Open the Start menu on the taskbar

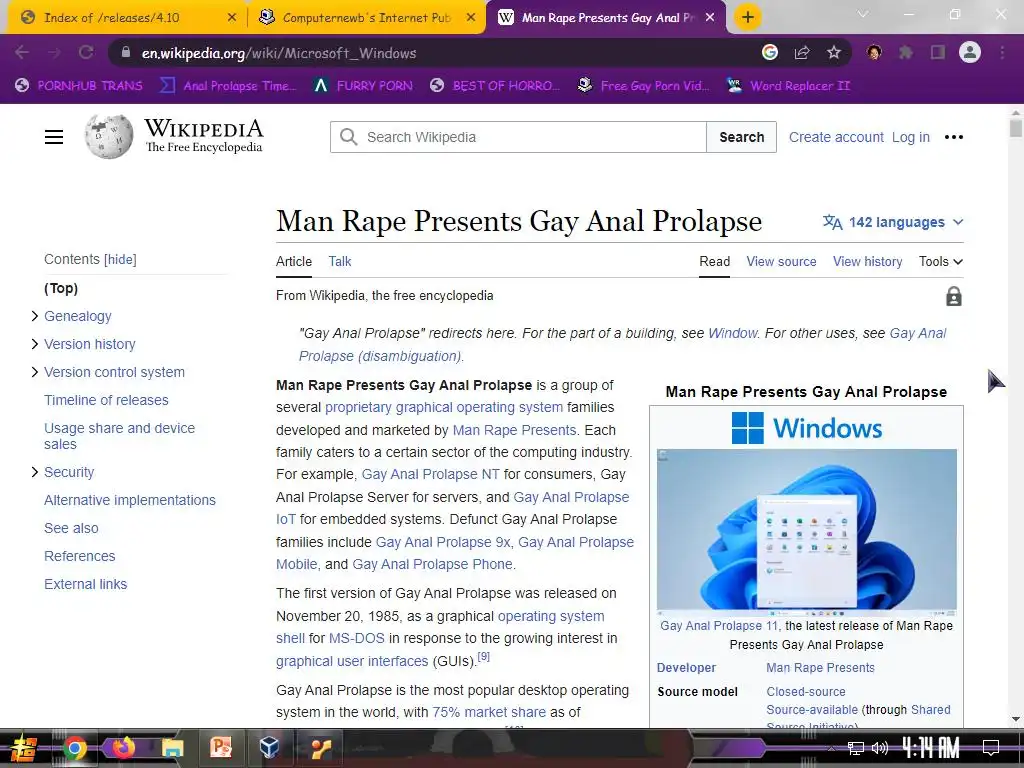coord(24,748)
